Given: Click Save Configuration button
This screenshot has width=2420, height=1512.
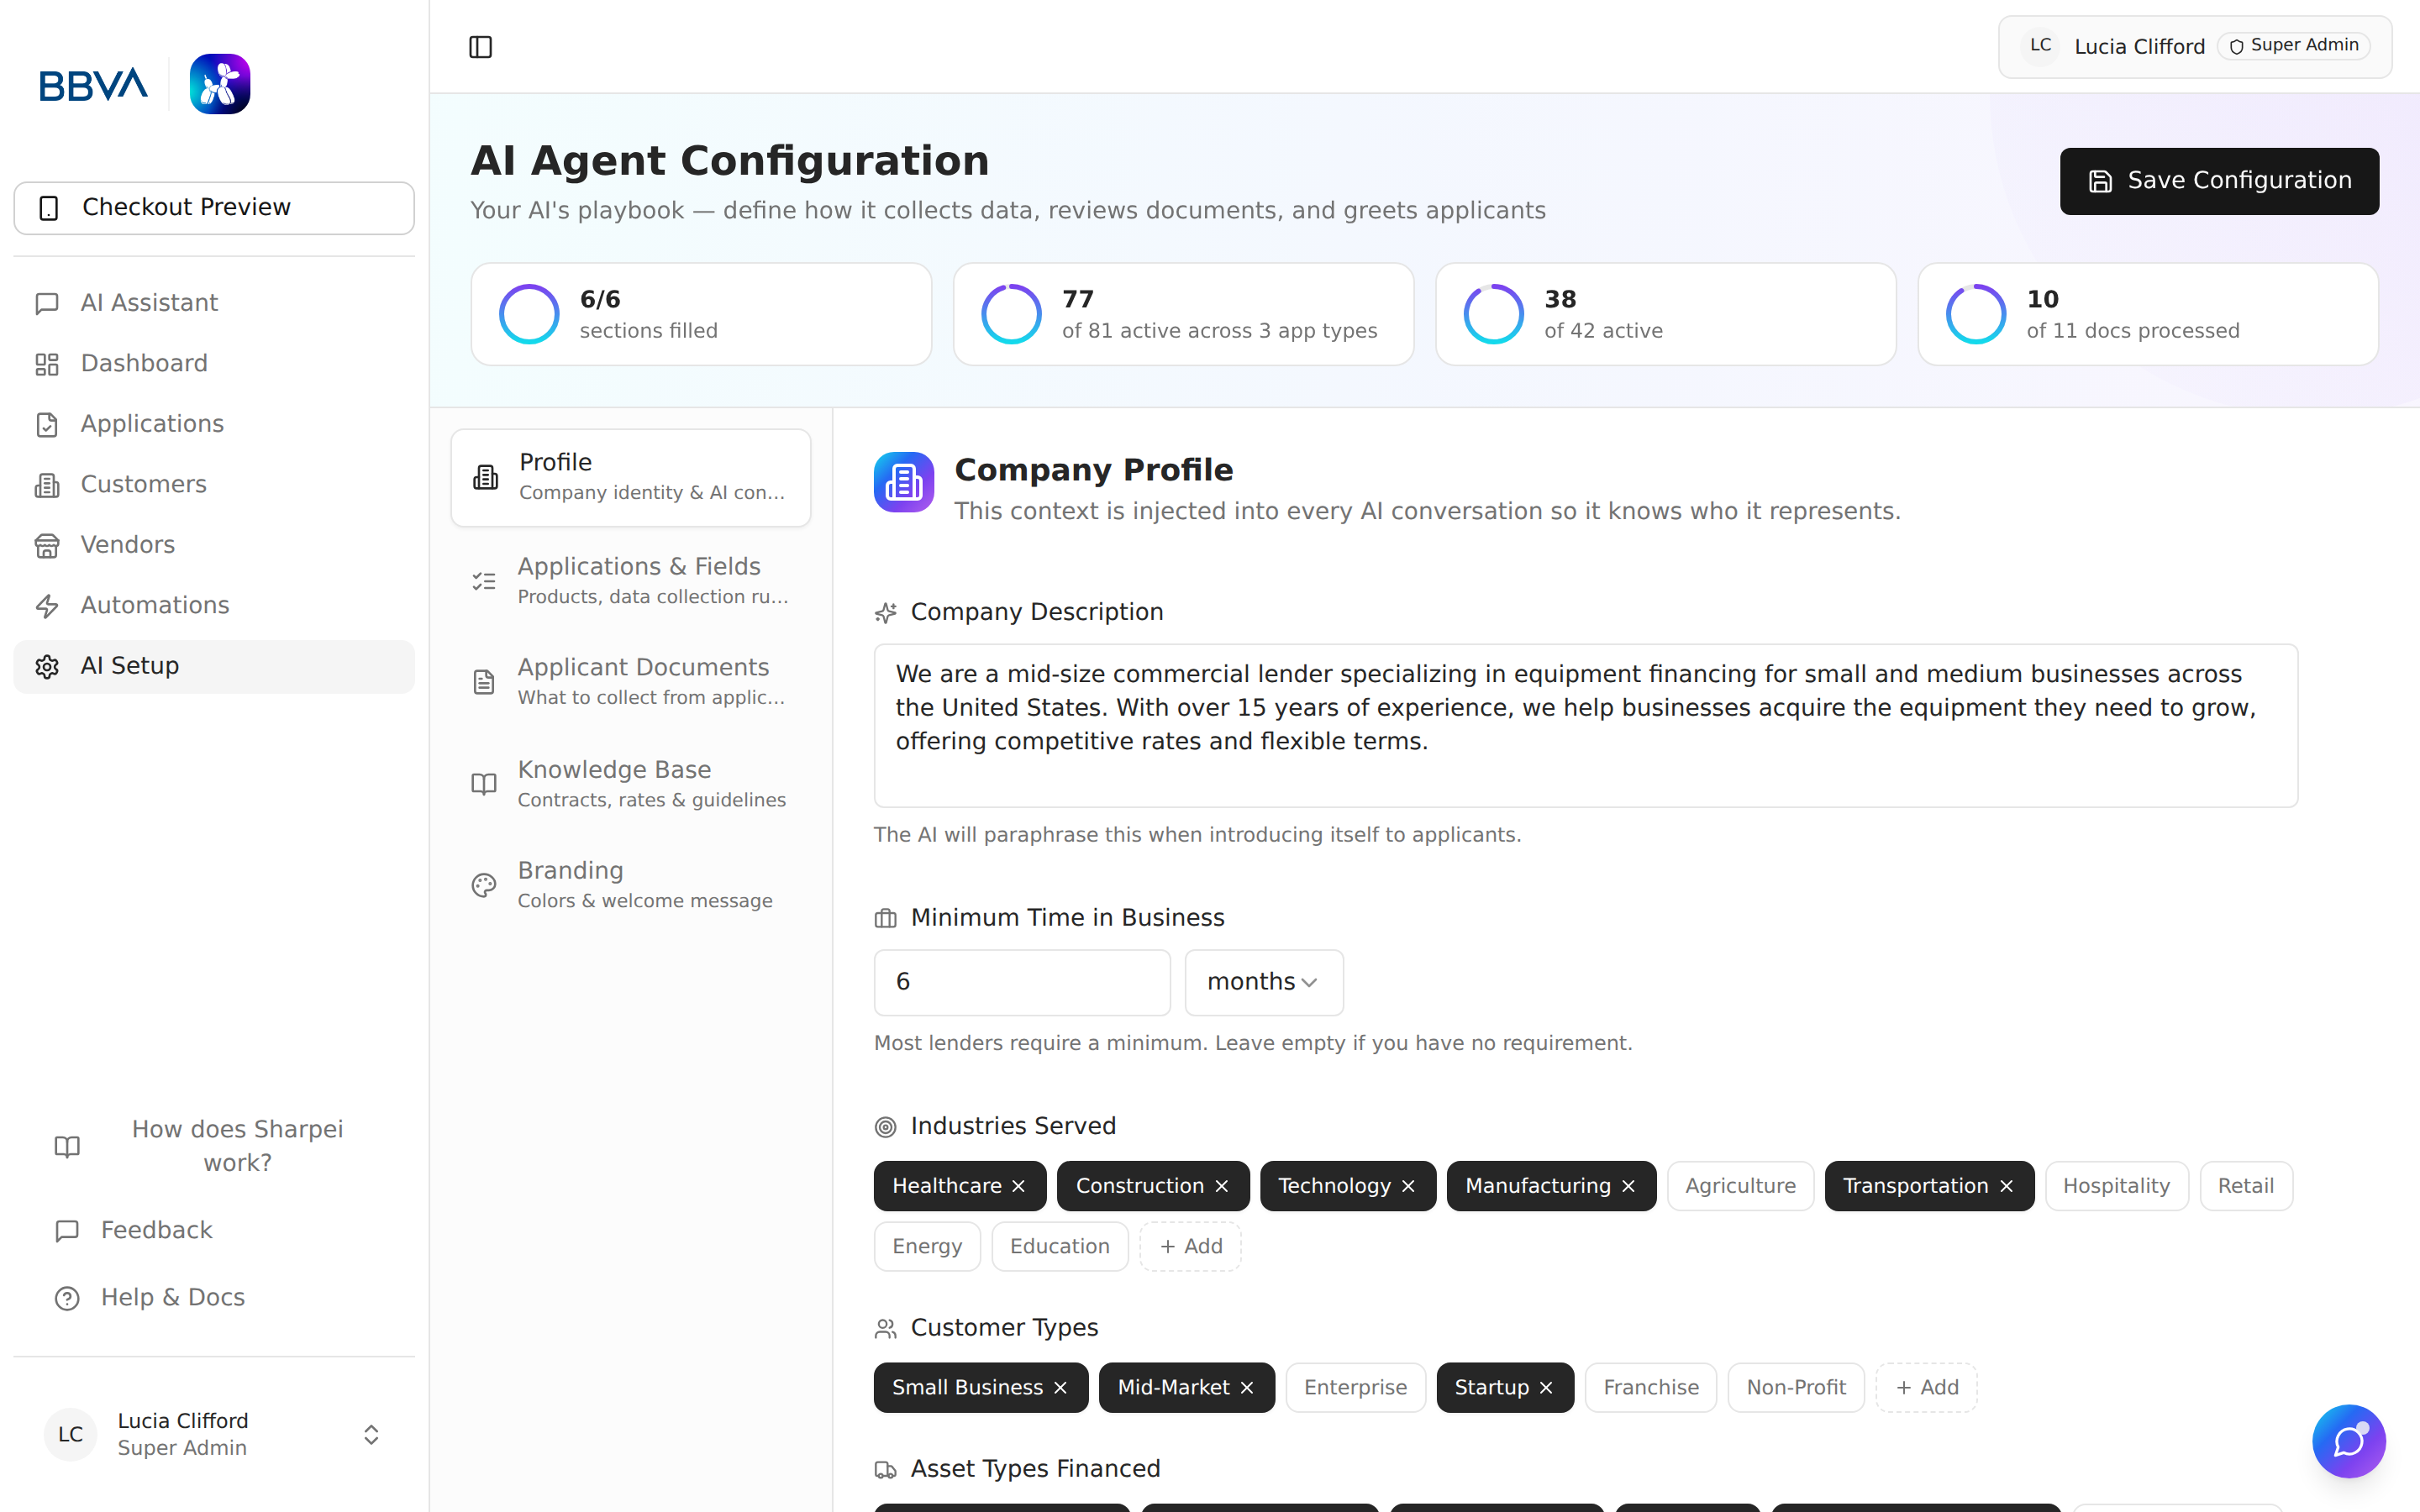Looking at the screenshot, I should coord(2218,181).
